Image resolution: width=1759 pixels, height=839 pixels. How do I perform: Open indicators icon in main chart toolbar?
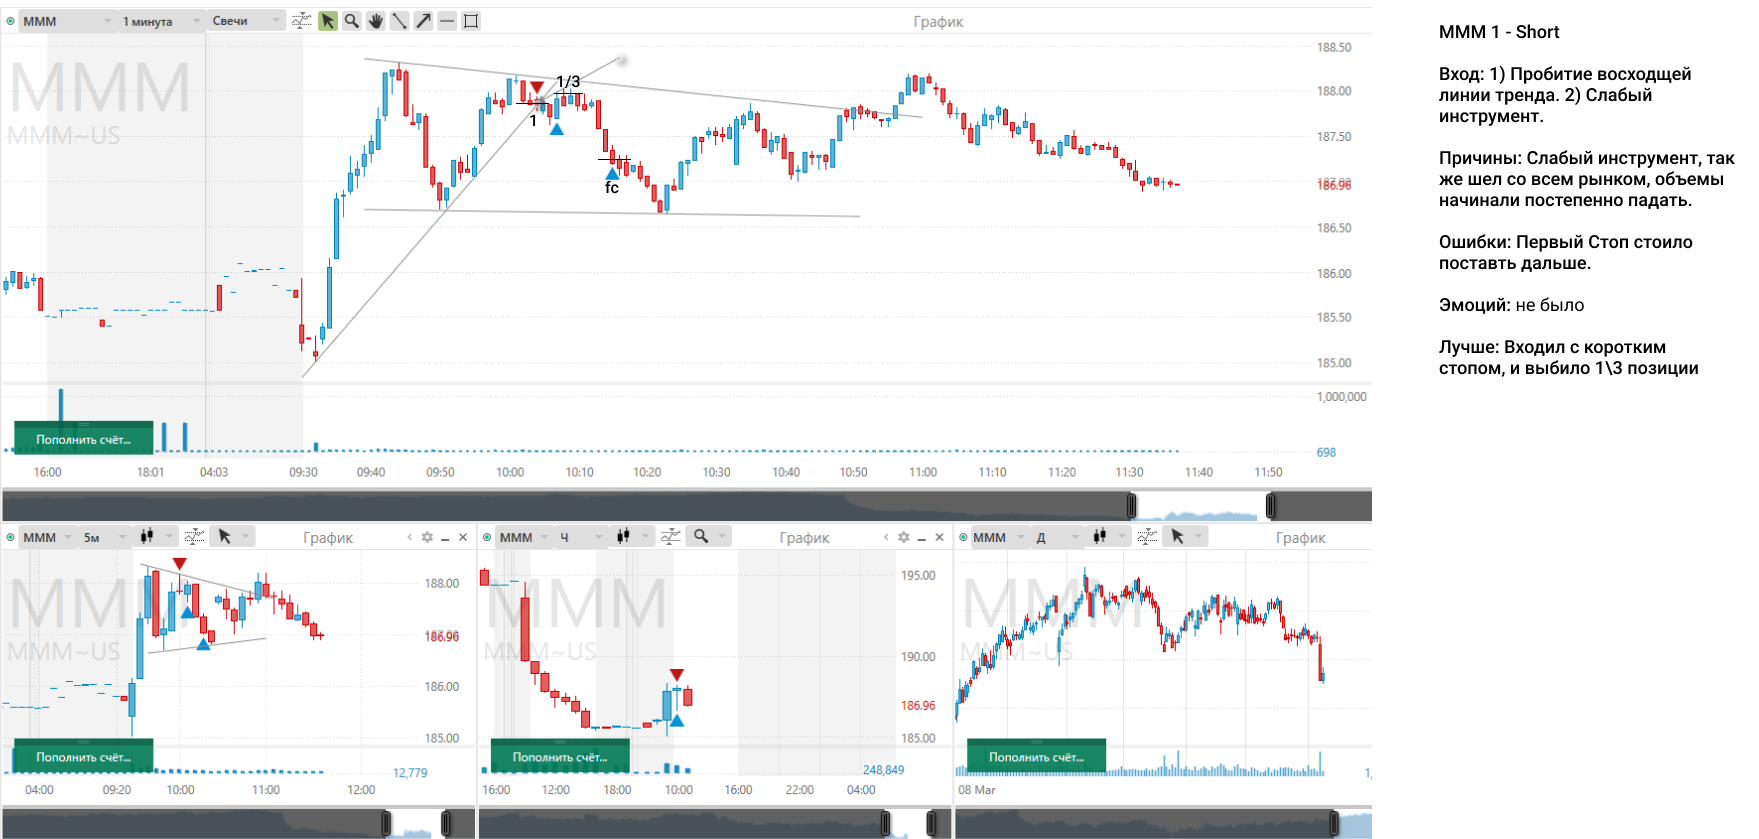tap(301, 21)
